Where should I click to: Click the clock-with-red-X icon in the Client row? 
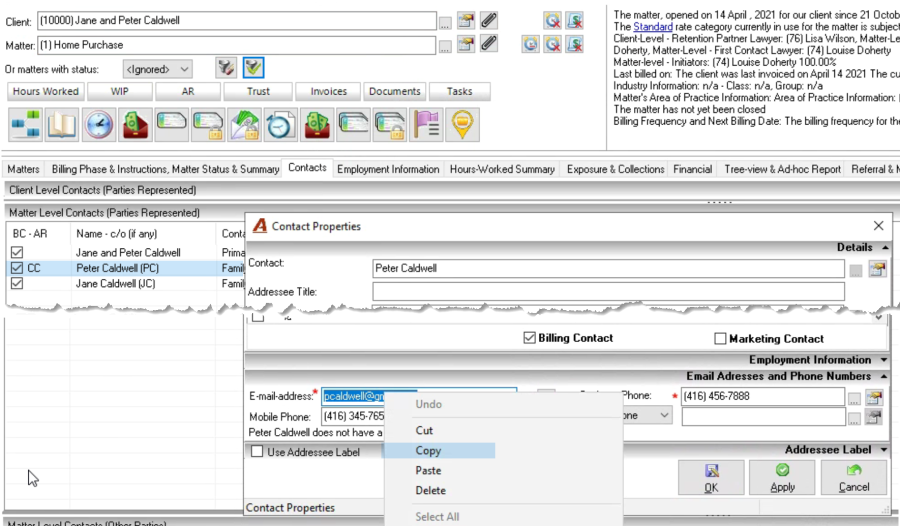pyautogui.click(x=552, y=21)
